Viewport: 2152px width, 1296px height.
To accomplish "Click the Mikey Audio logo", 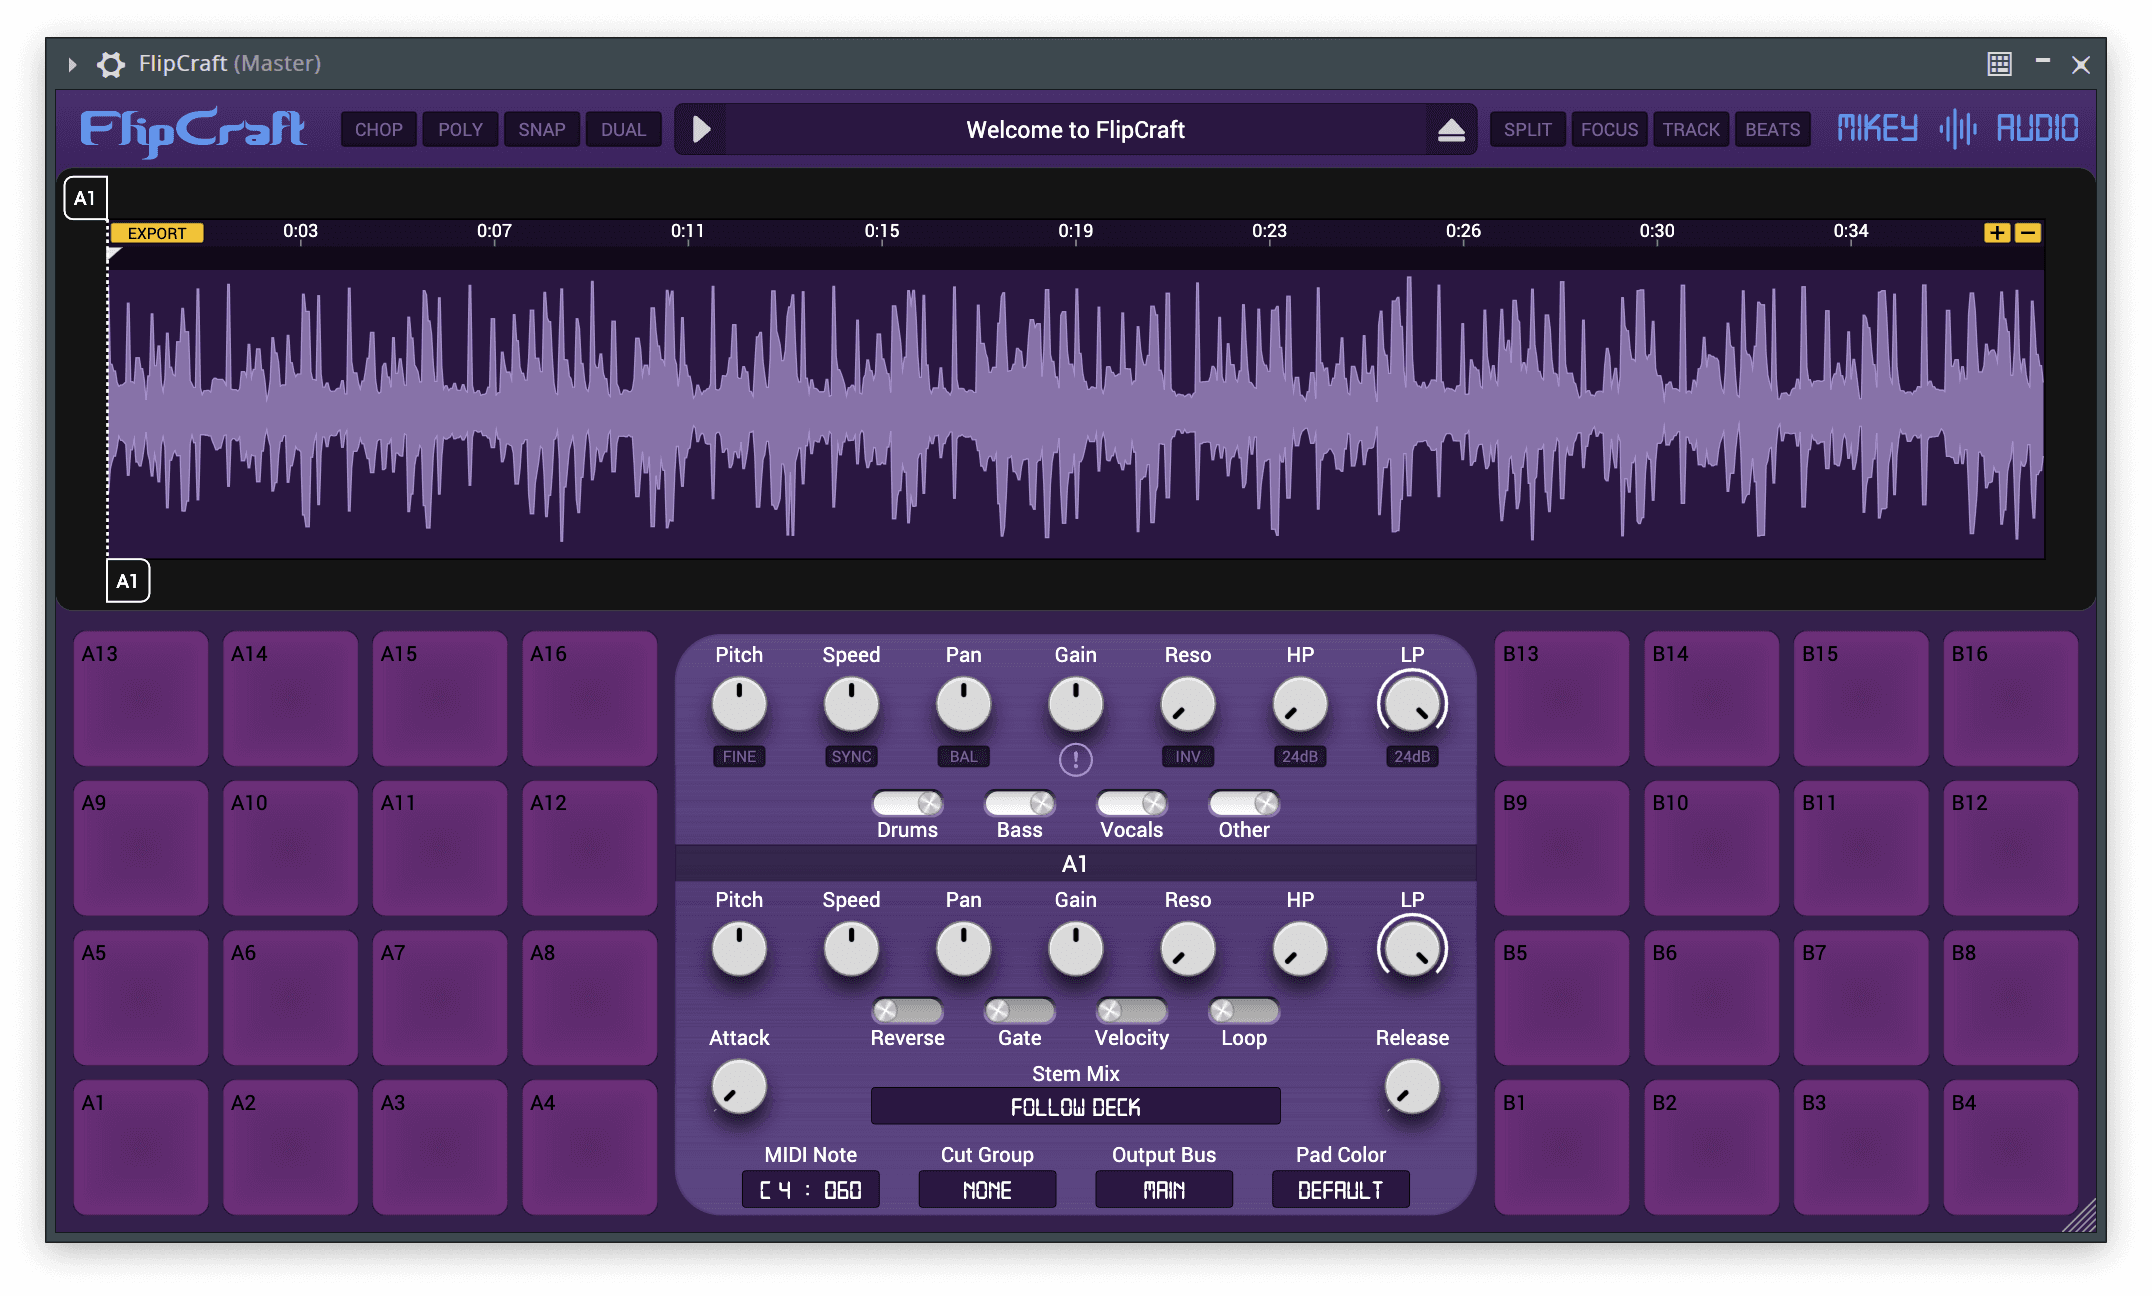I will pyautogui.click(x=1958, y=129).
